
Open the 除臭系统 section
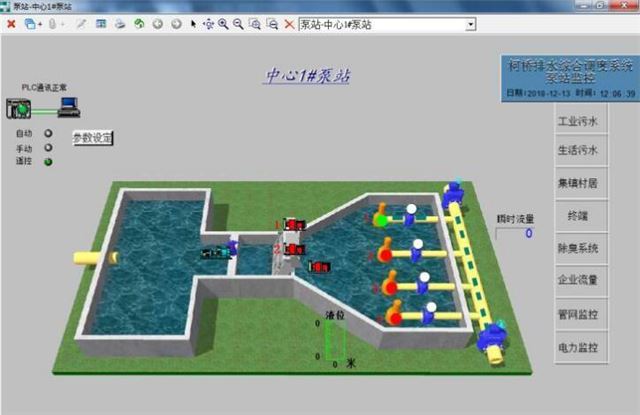pos(581,248)
